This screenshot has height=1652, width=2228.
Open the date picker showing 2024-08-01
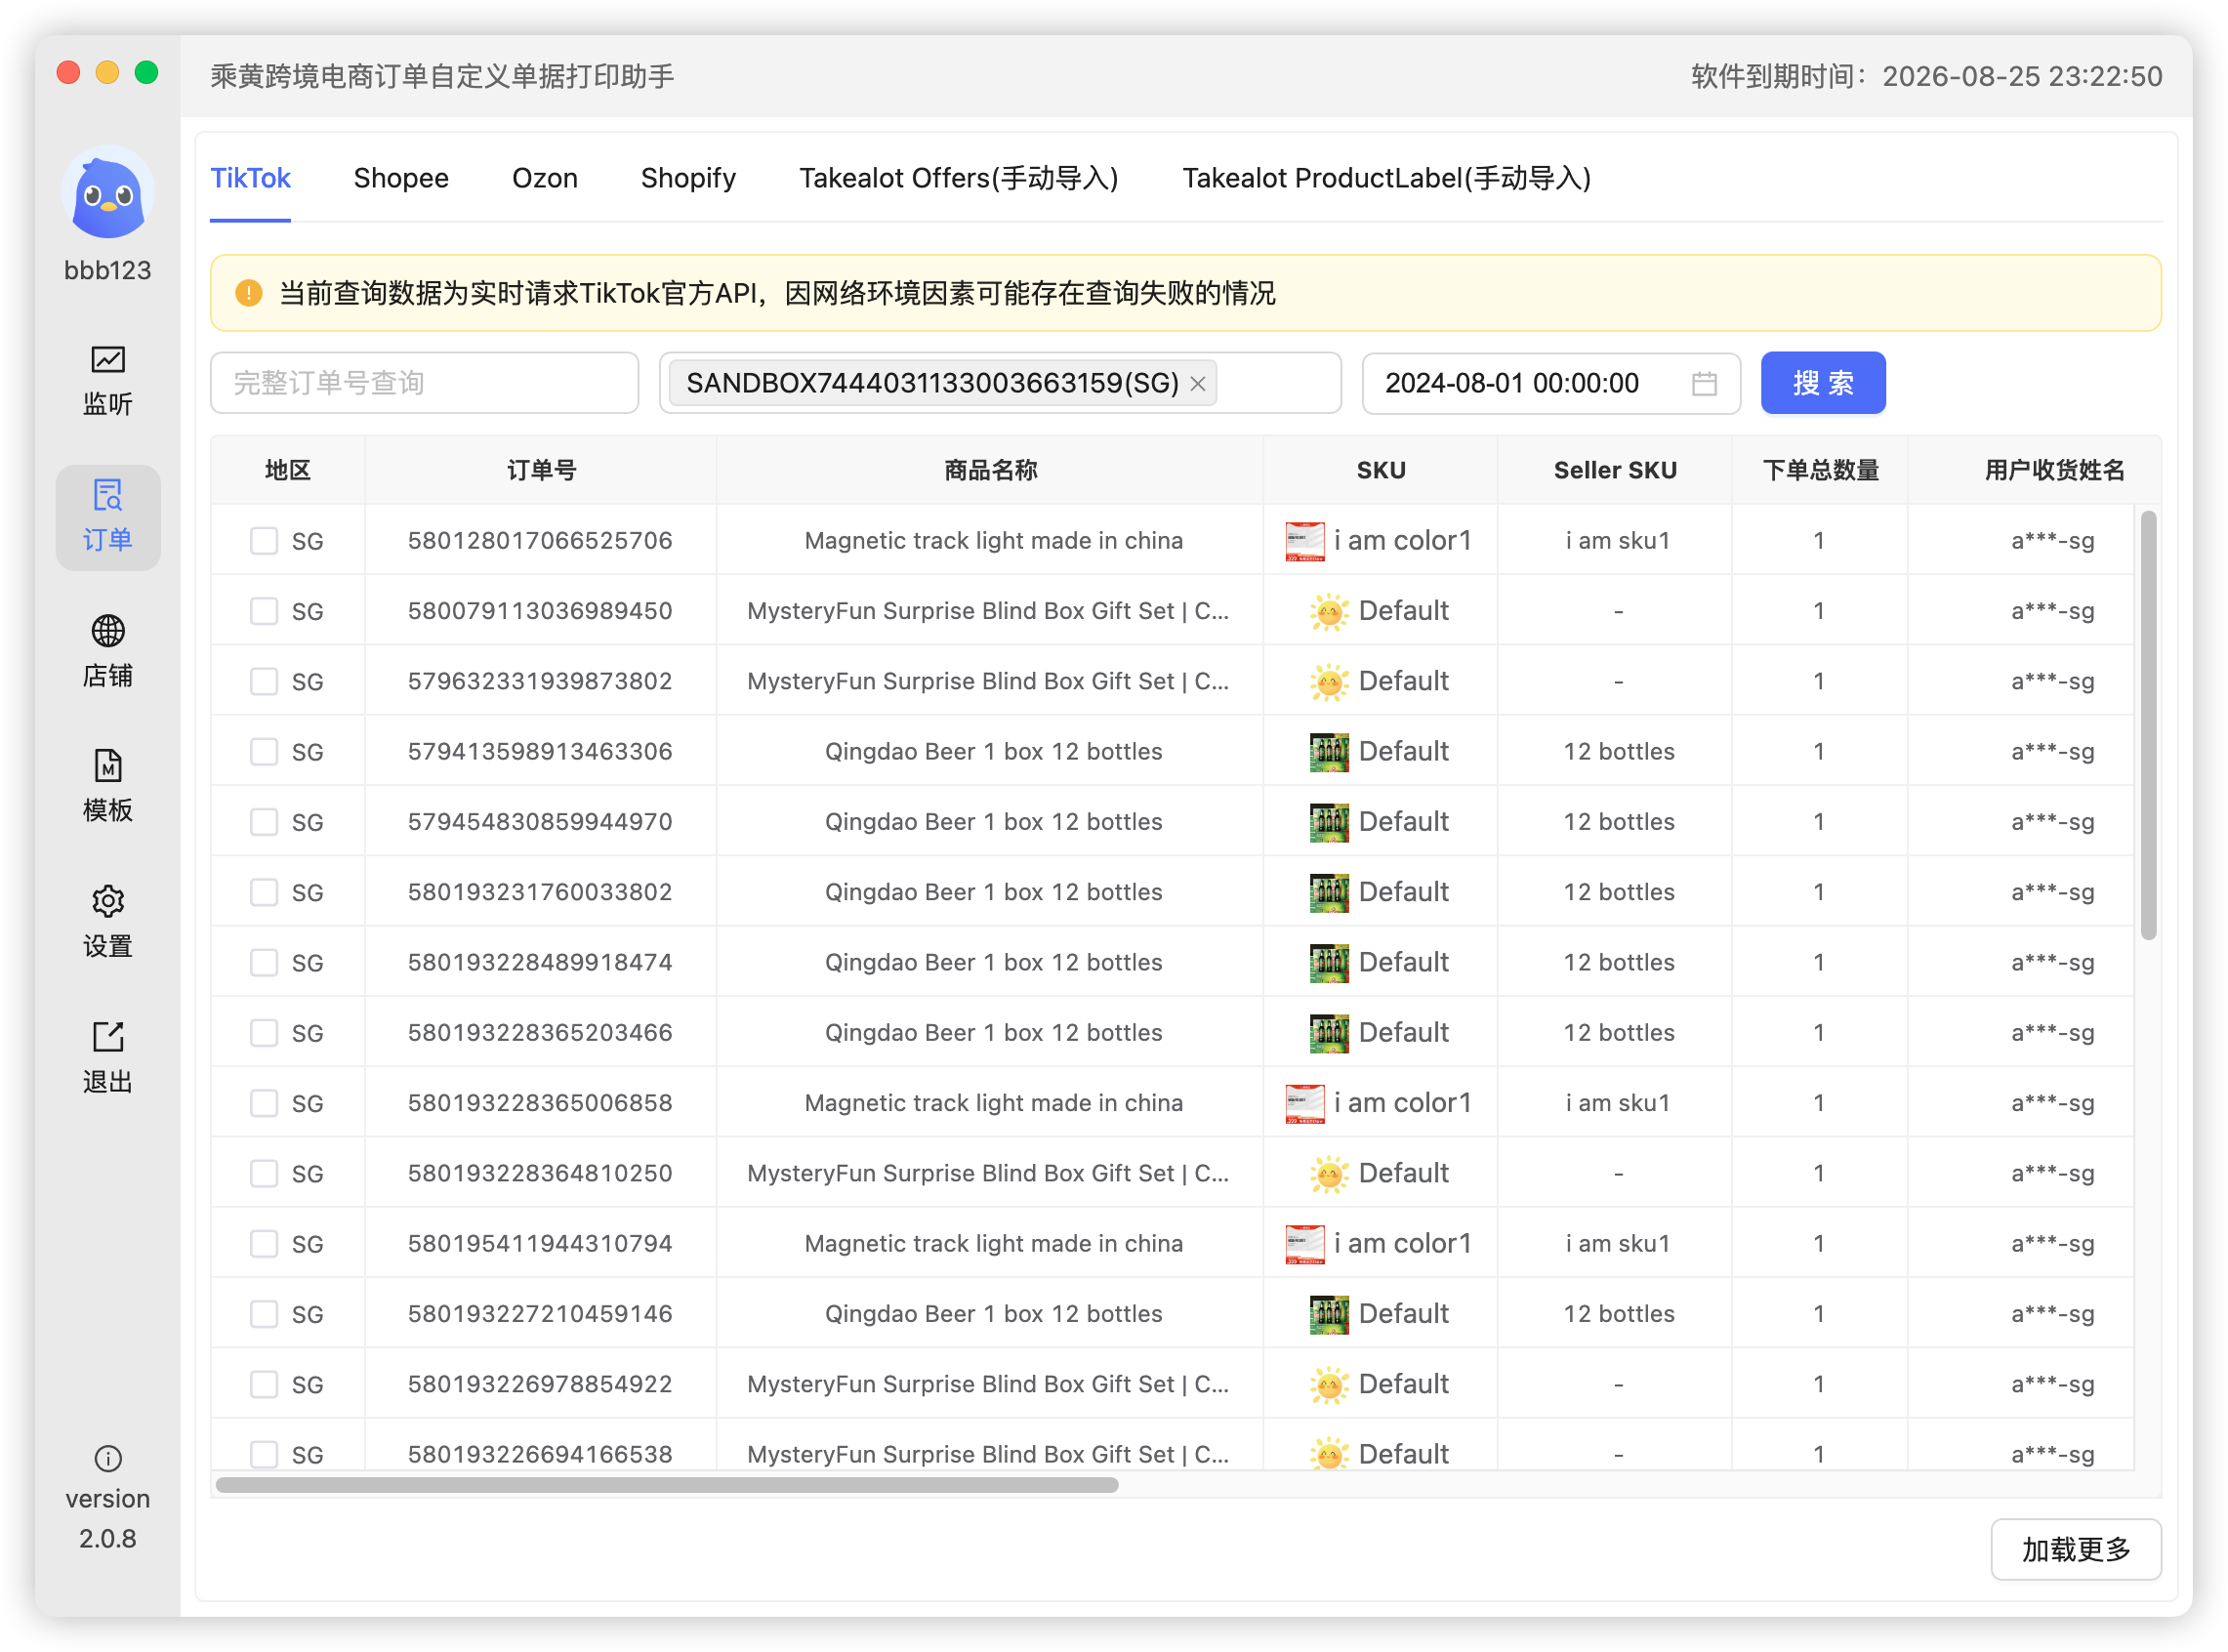click(1512, 383)
